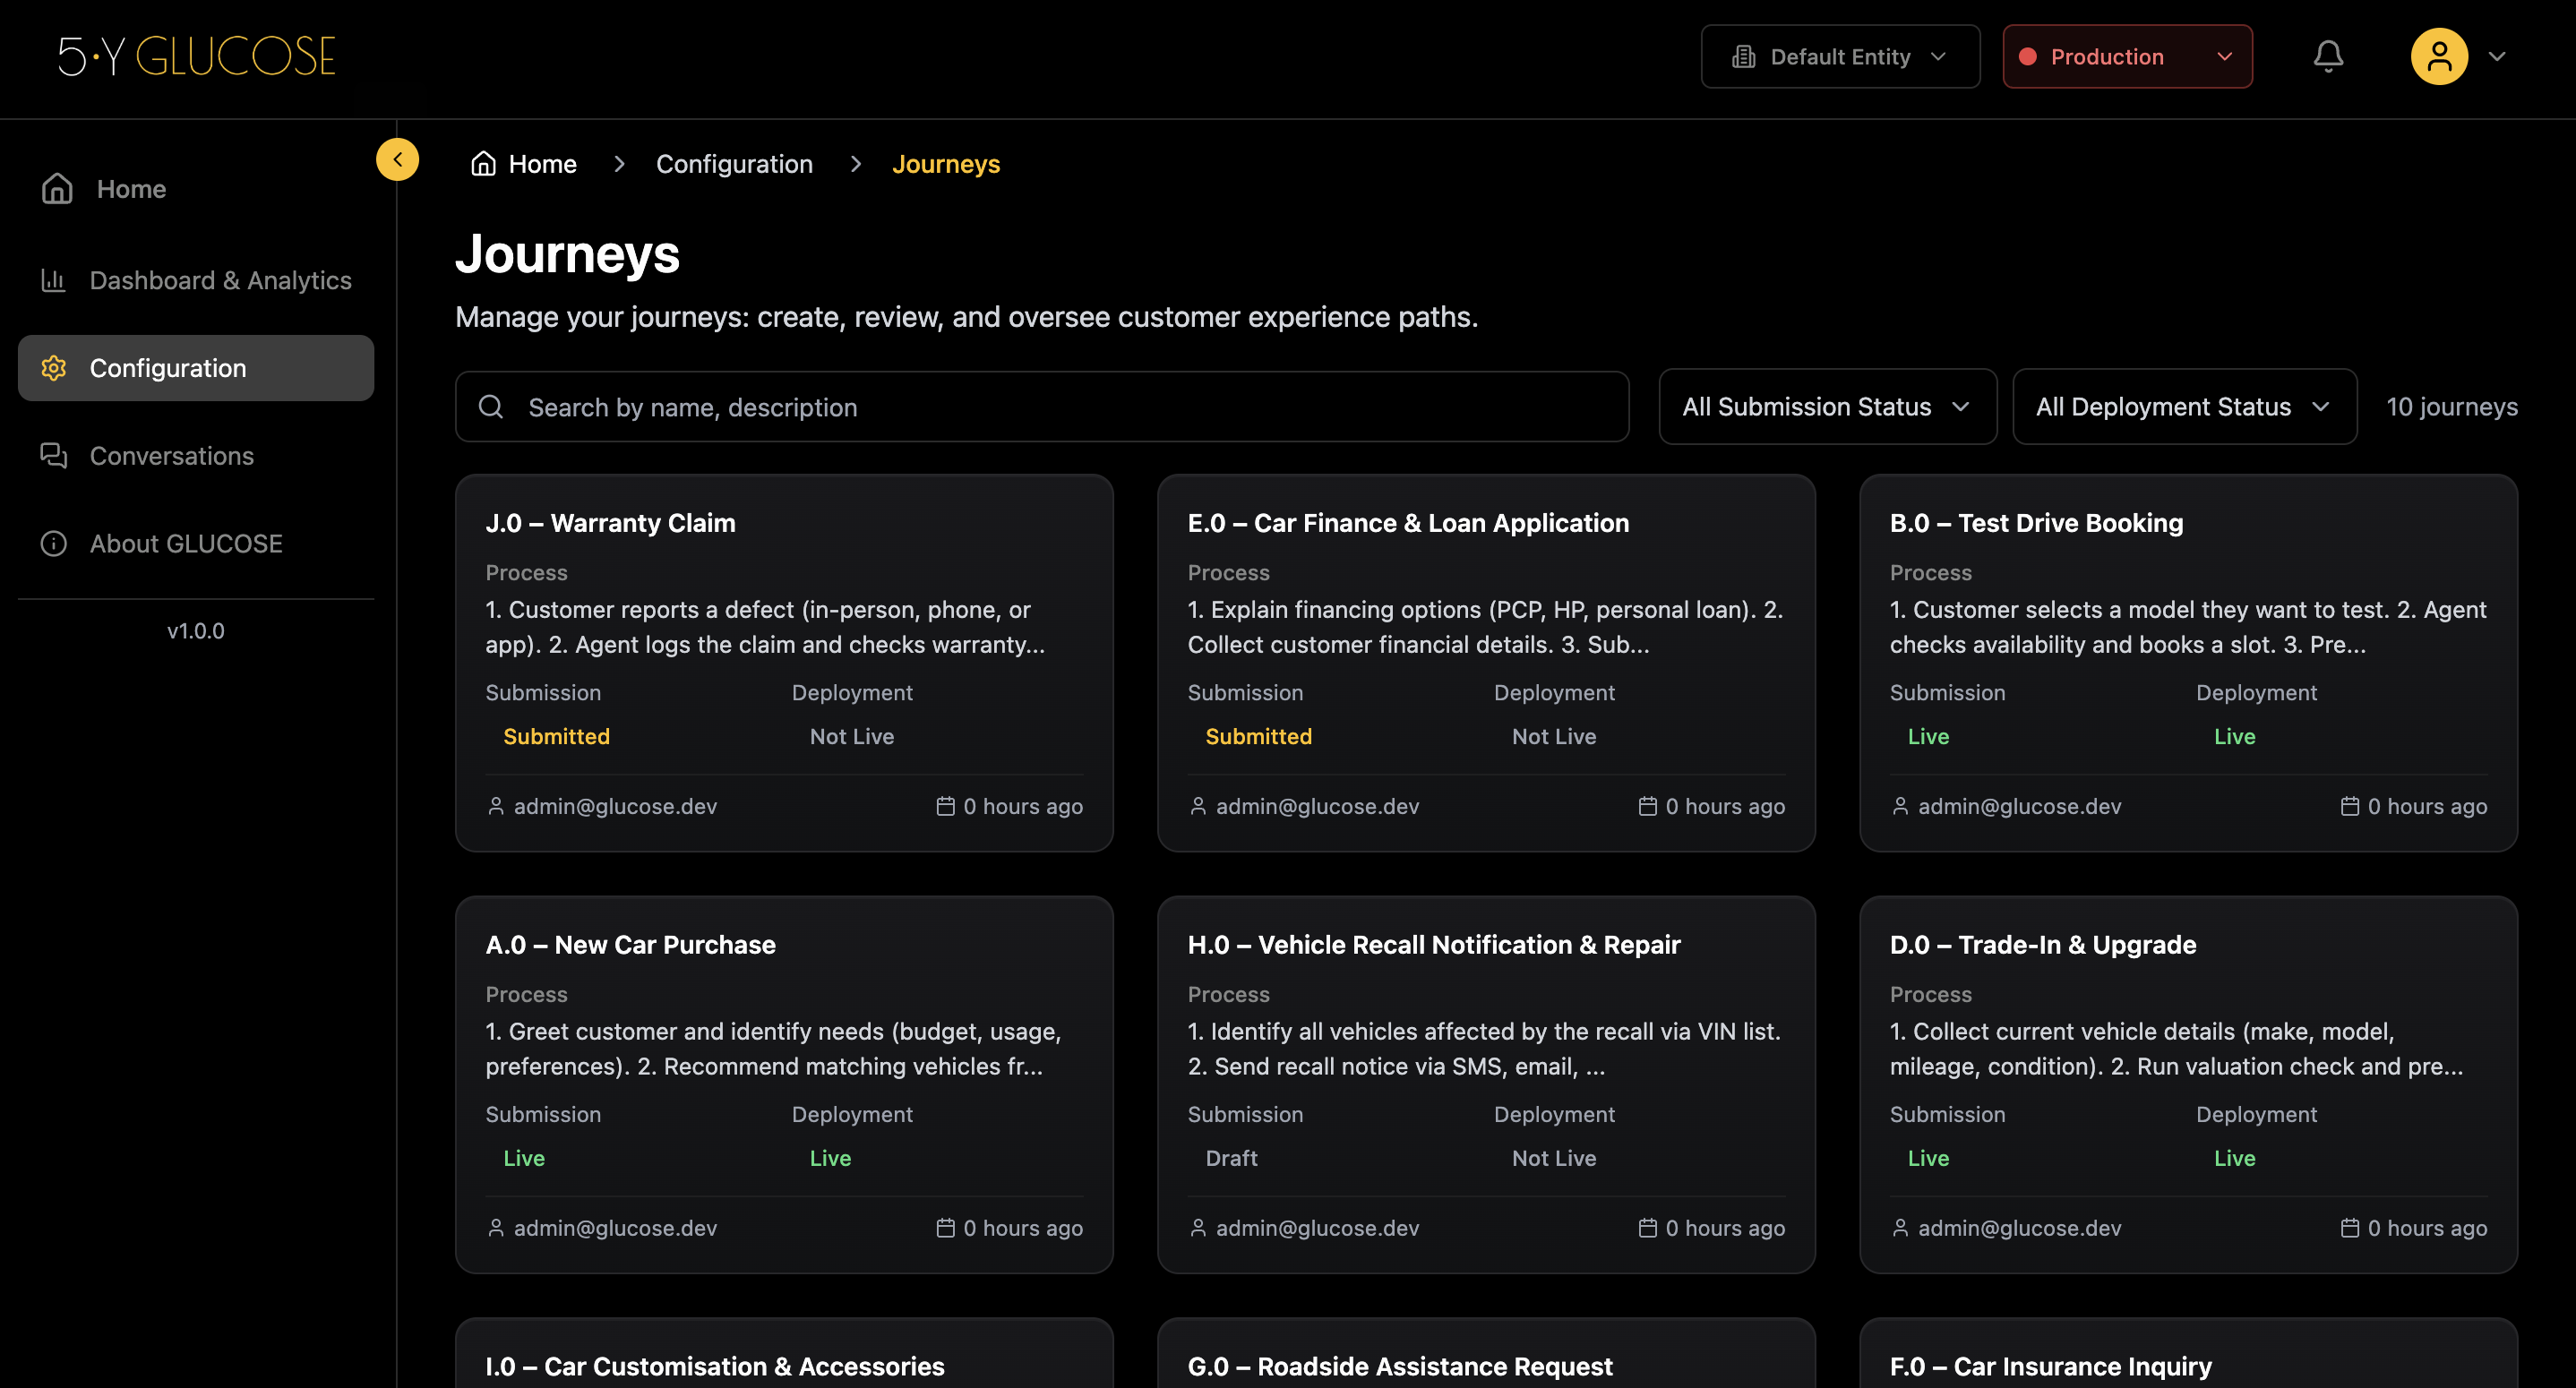Click the home icon in breadcrumb
The width and height of the screenshot is (2576, 1388).
pos(484,163)
